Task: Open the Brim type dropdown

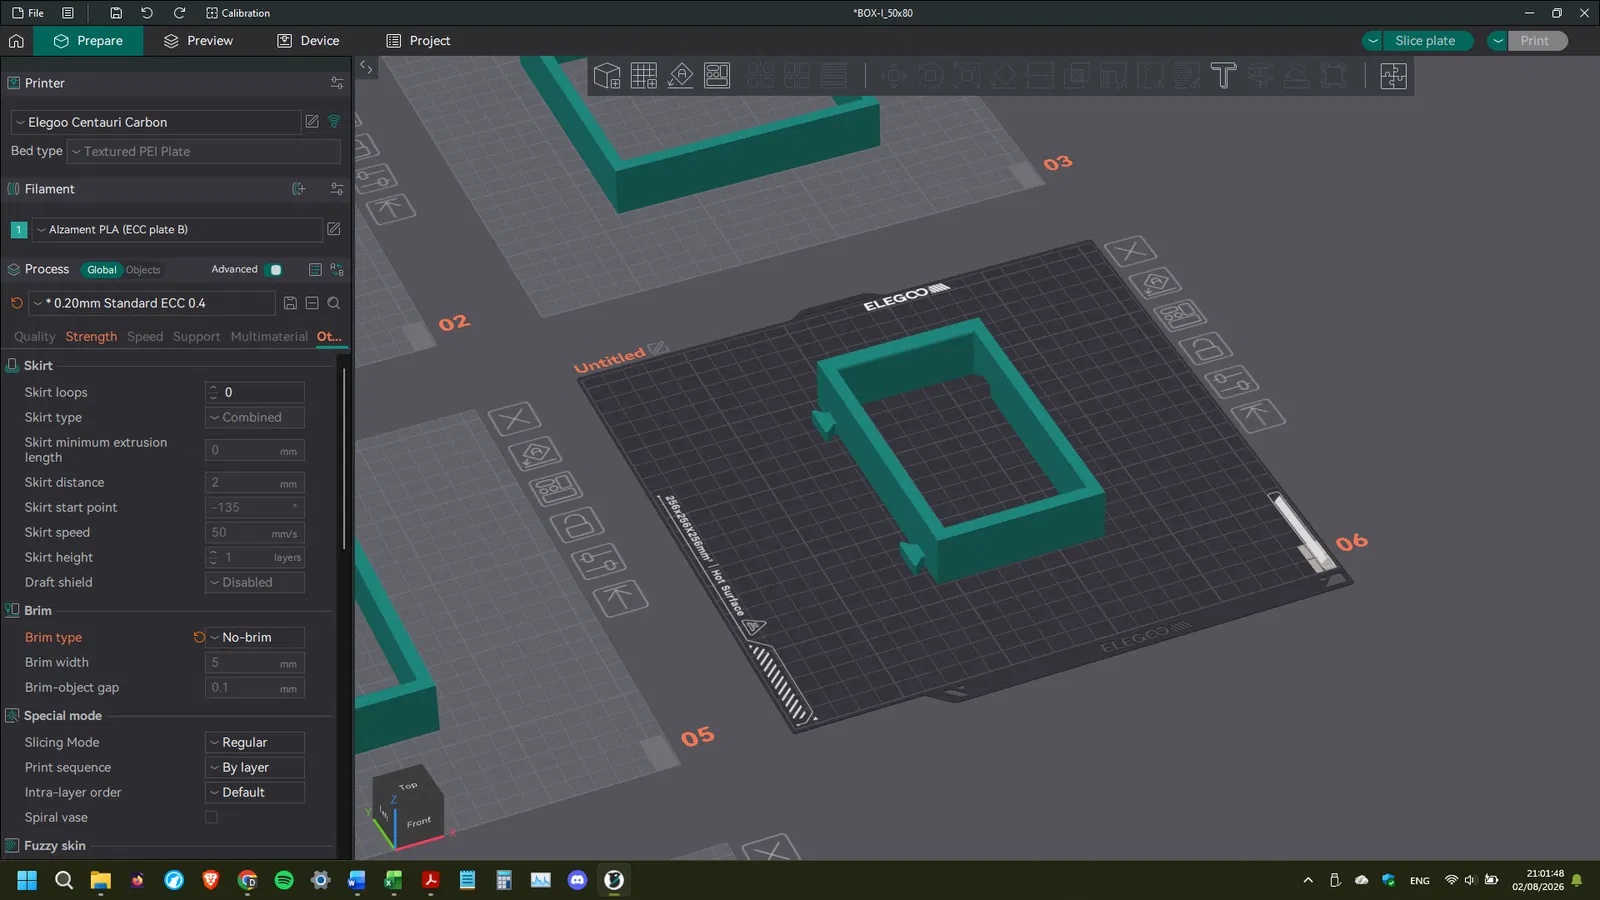Action: tap(255, 638)
